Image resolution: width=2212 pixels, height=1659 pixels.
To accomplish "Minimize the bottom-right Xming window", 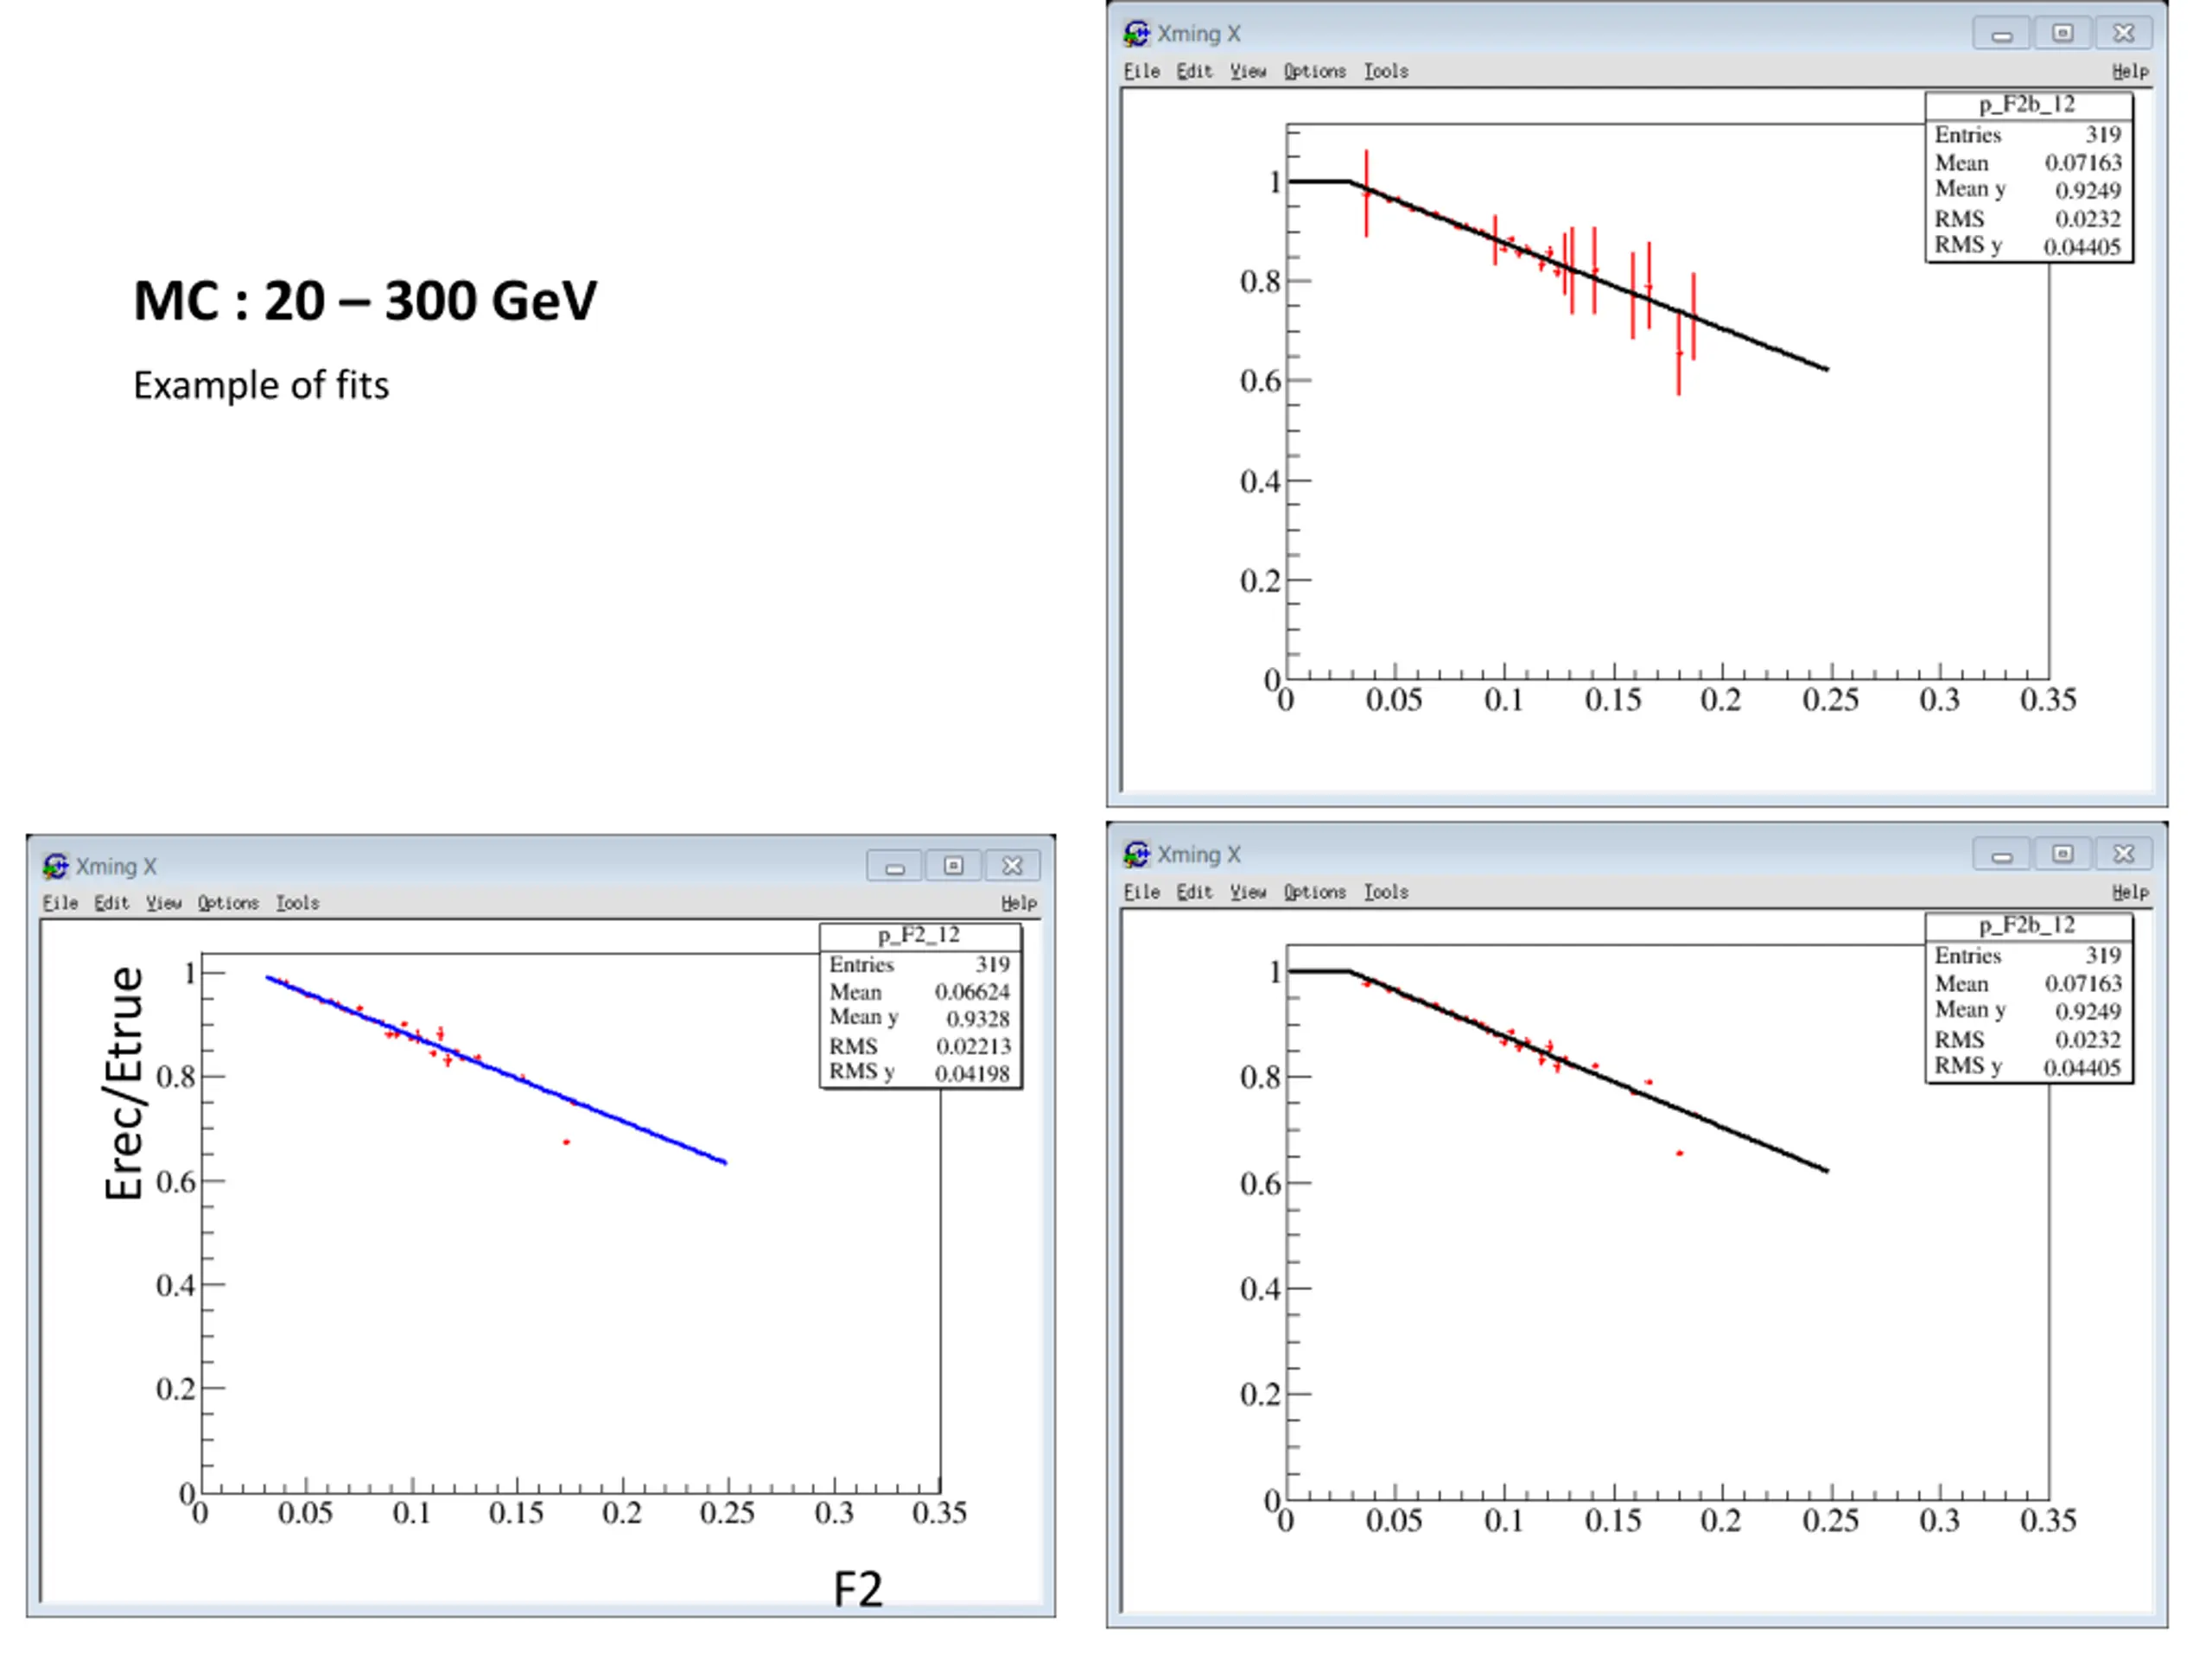I will (x=2002, y=854).
